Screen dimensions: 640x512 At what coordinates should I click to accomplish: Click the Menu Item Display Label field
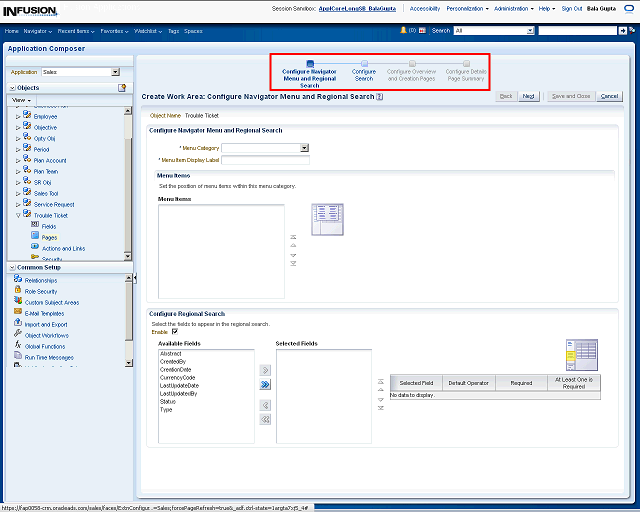coord(265,159)
